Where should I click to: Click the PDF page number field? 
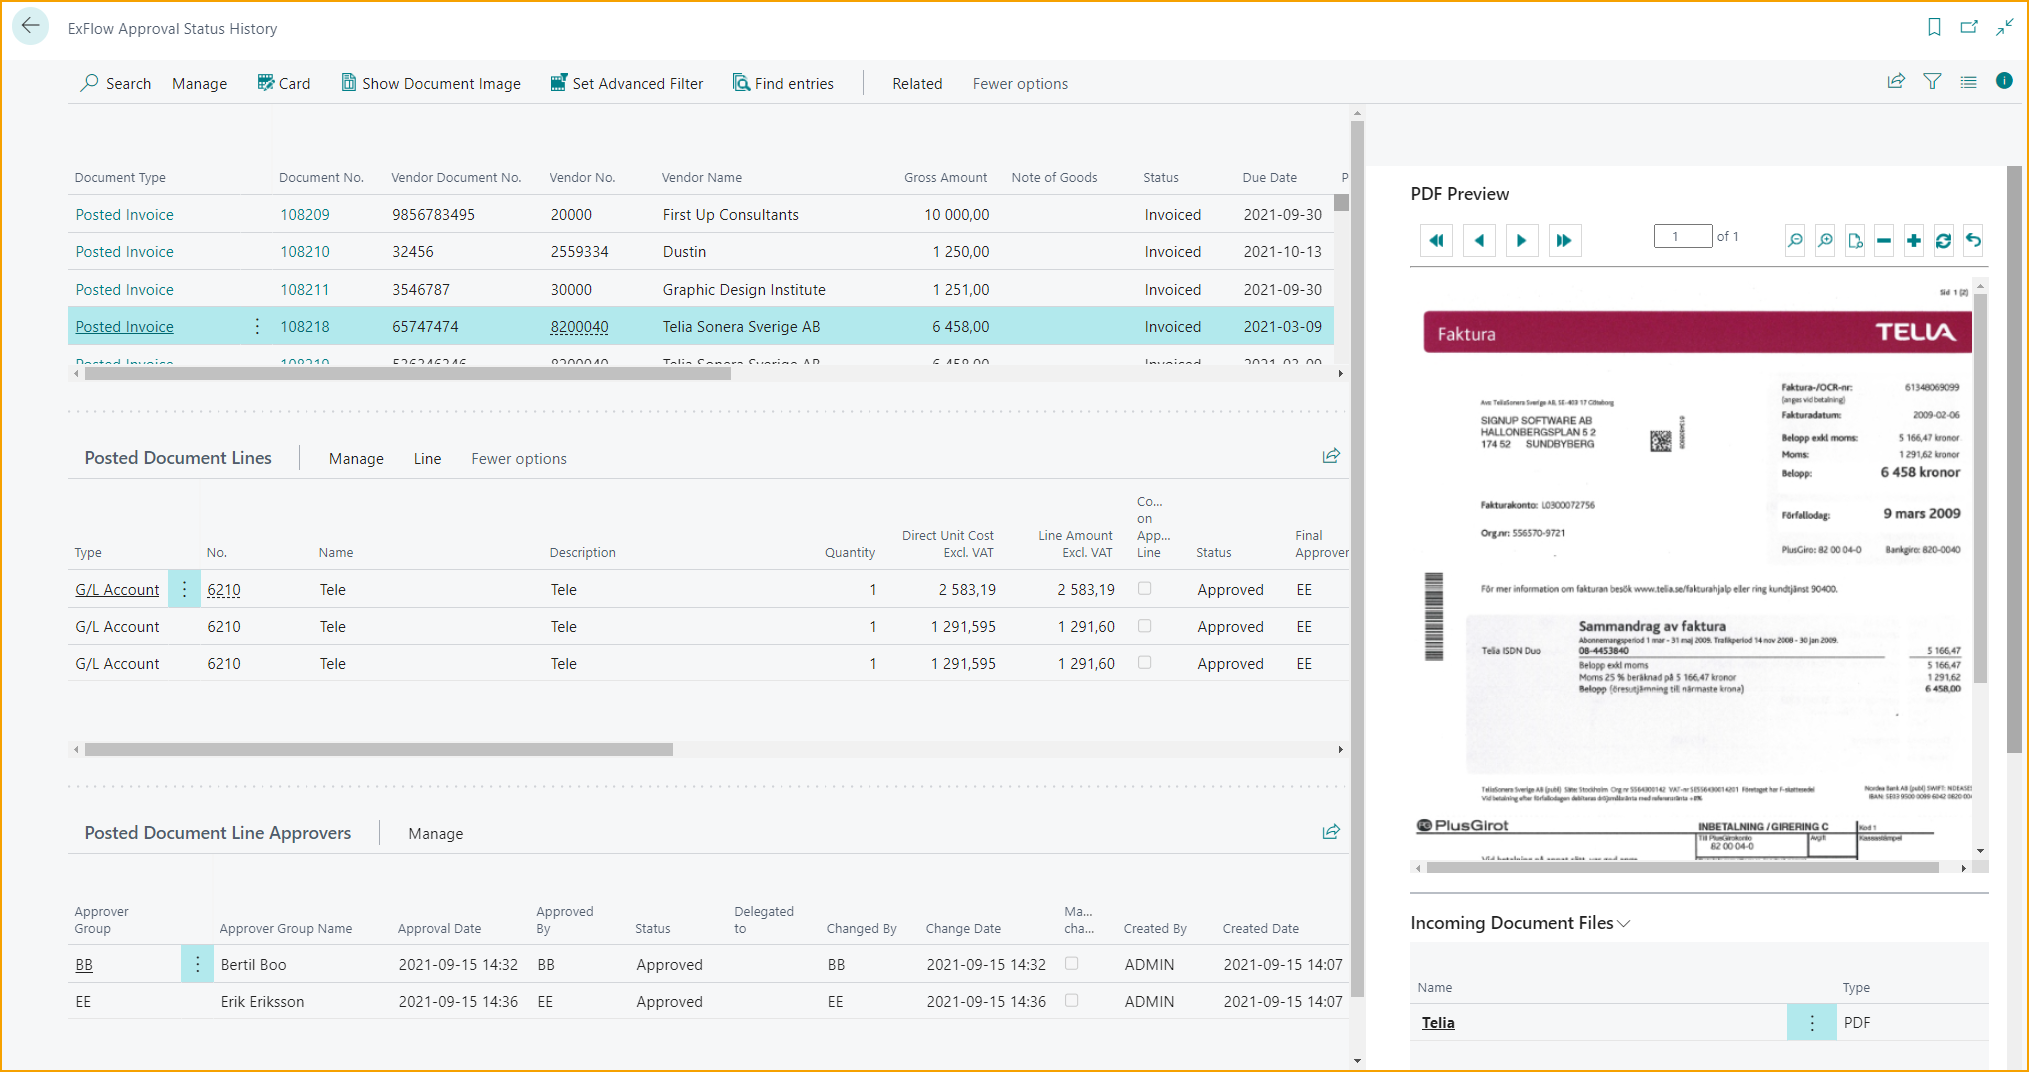pyautogui.click(x=1682, y=237)
